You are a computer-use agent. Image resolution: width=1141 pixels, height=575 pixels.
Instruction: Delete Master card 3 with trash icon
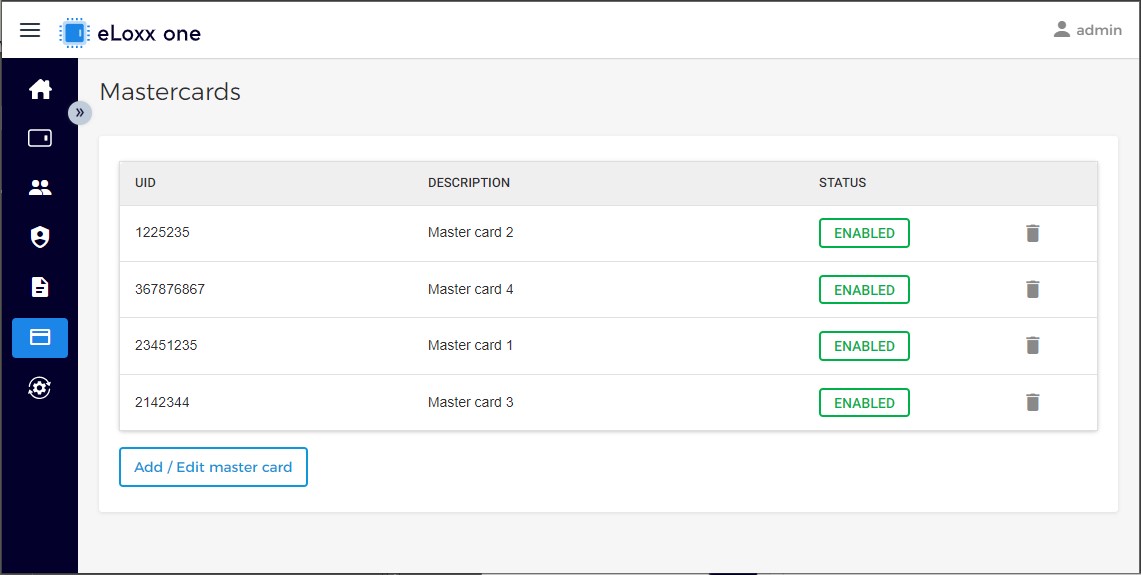[x=1032, y=402]
